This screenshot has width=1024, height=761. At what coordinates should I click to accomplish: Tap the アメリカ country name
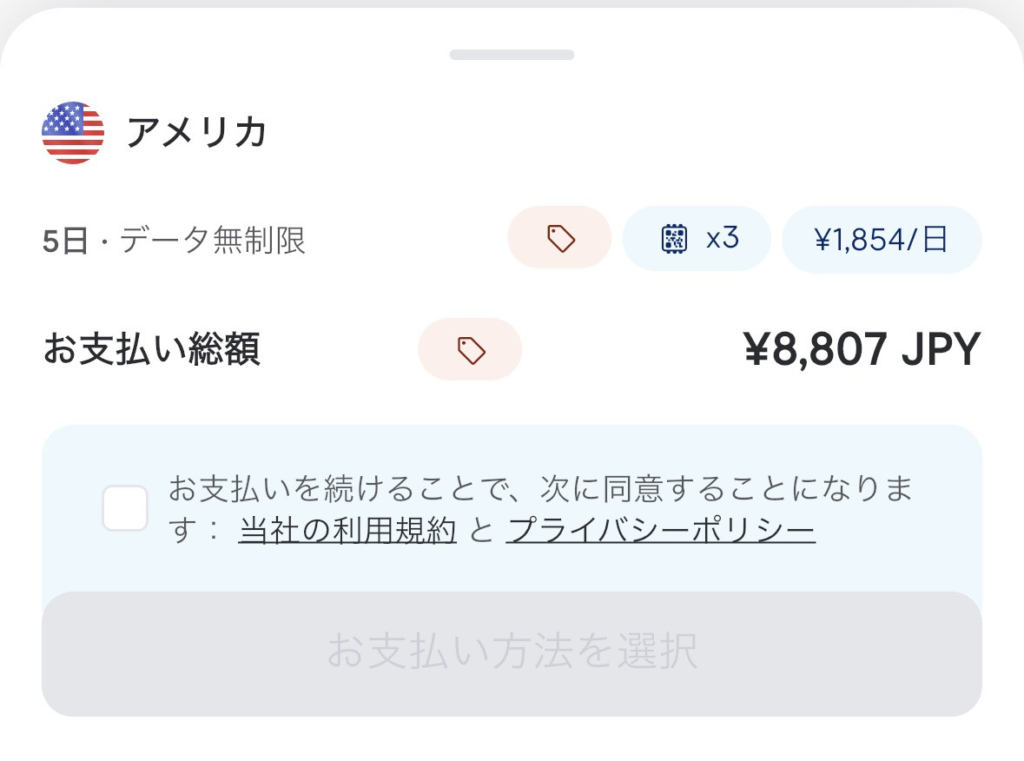coord(196,132)
